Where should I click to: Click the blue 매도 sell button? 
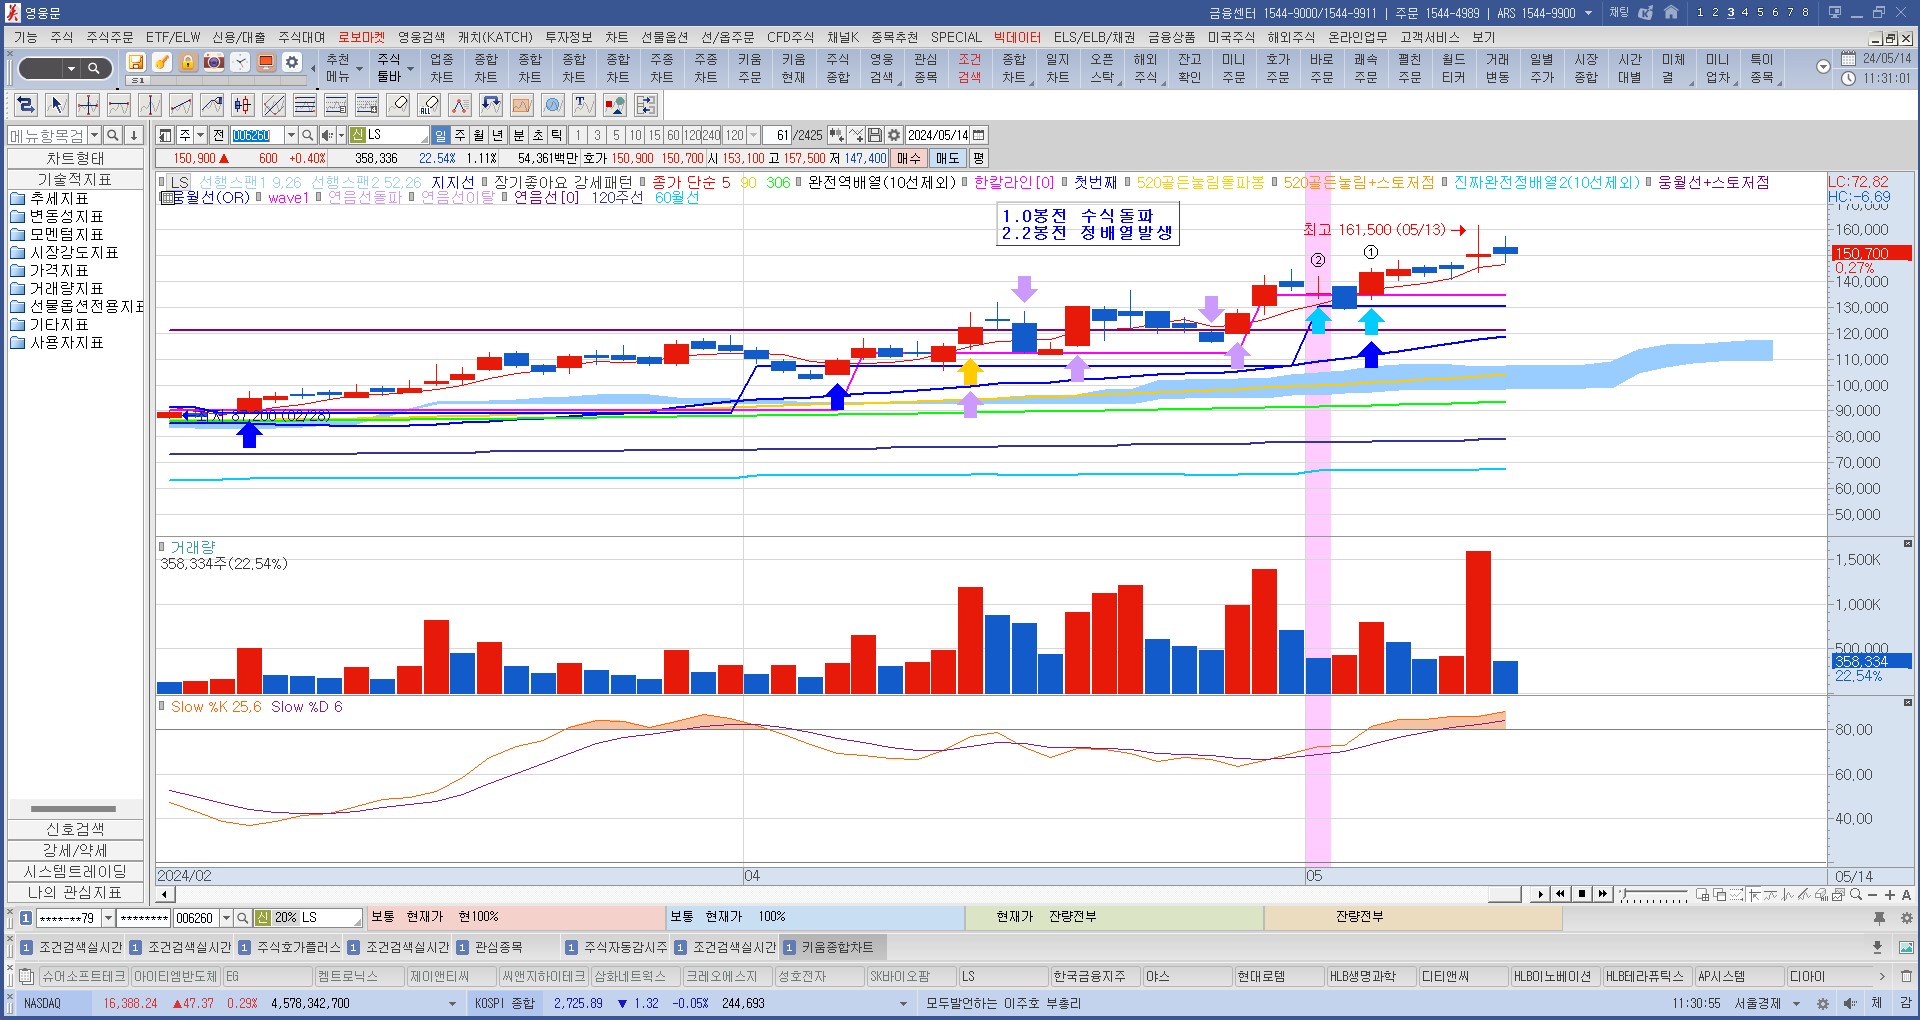[x=947, y=158]
